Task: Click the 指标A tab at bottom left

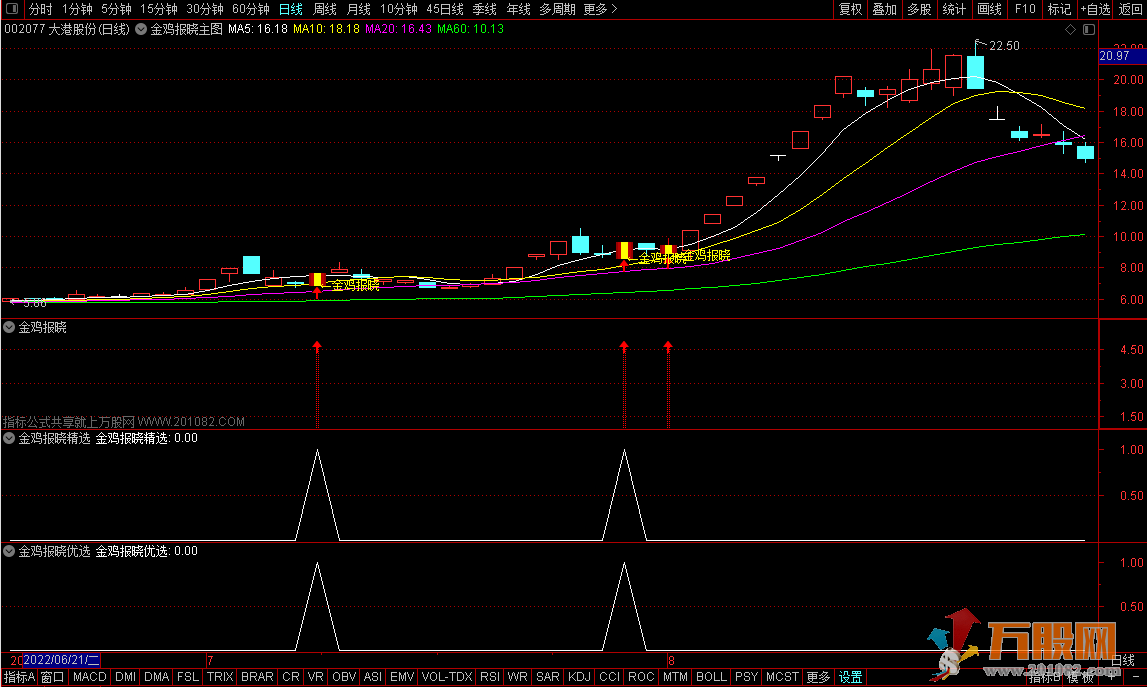Action: click(x=20, y=677)
